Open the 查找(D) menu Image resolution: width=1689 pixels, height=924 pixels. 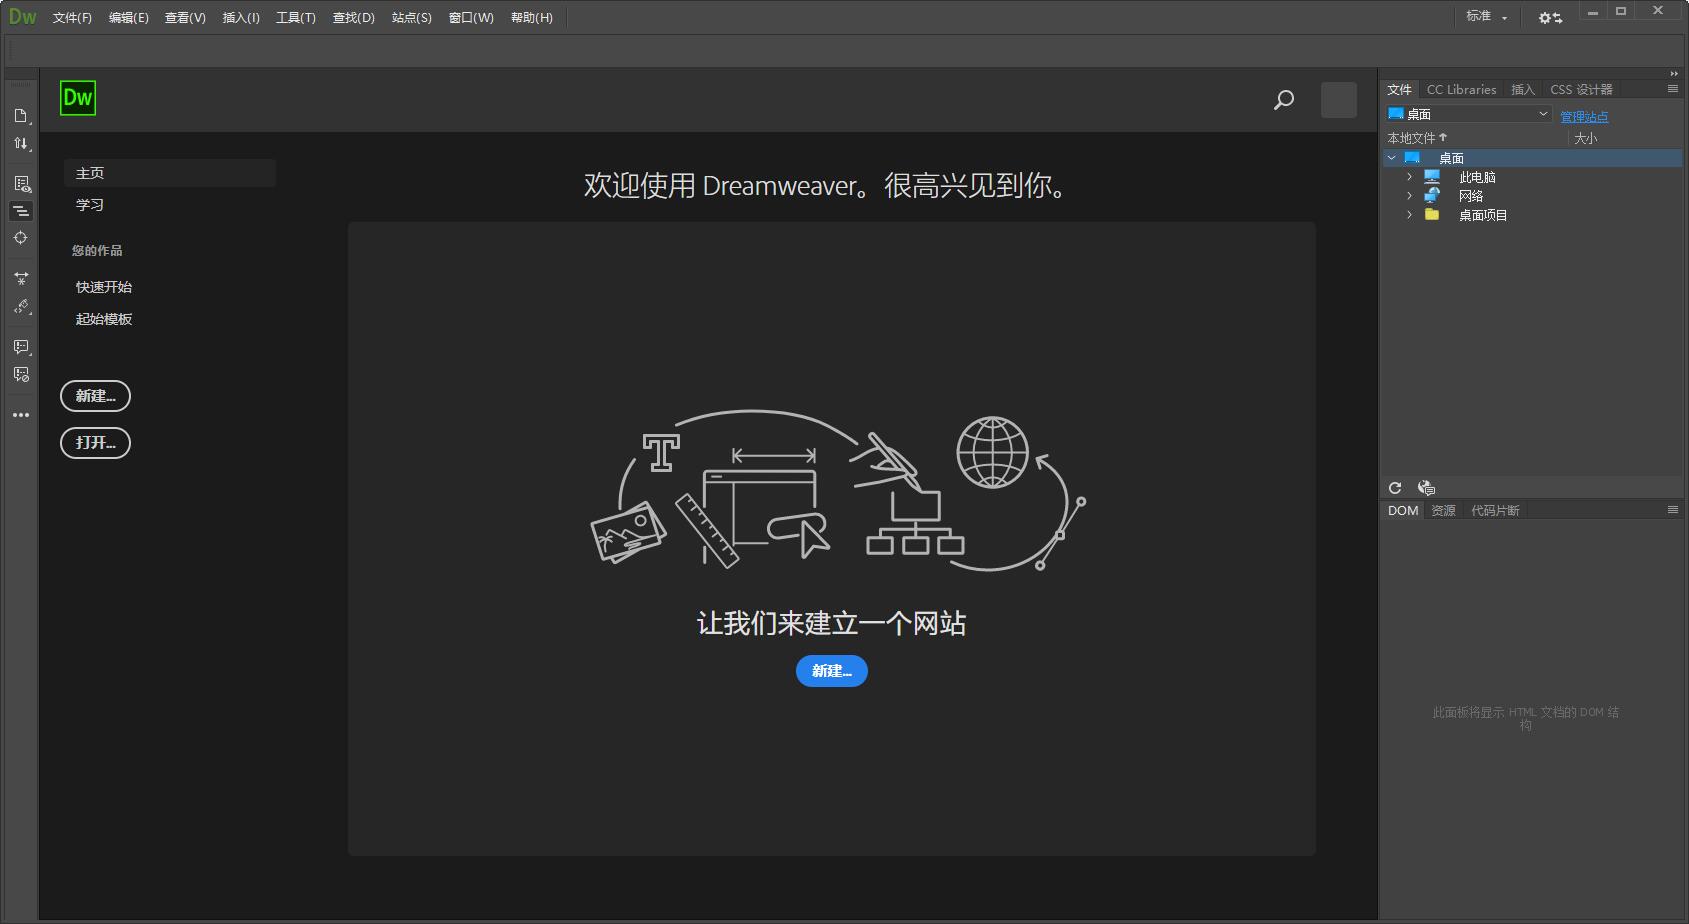point(353,18)
